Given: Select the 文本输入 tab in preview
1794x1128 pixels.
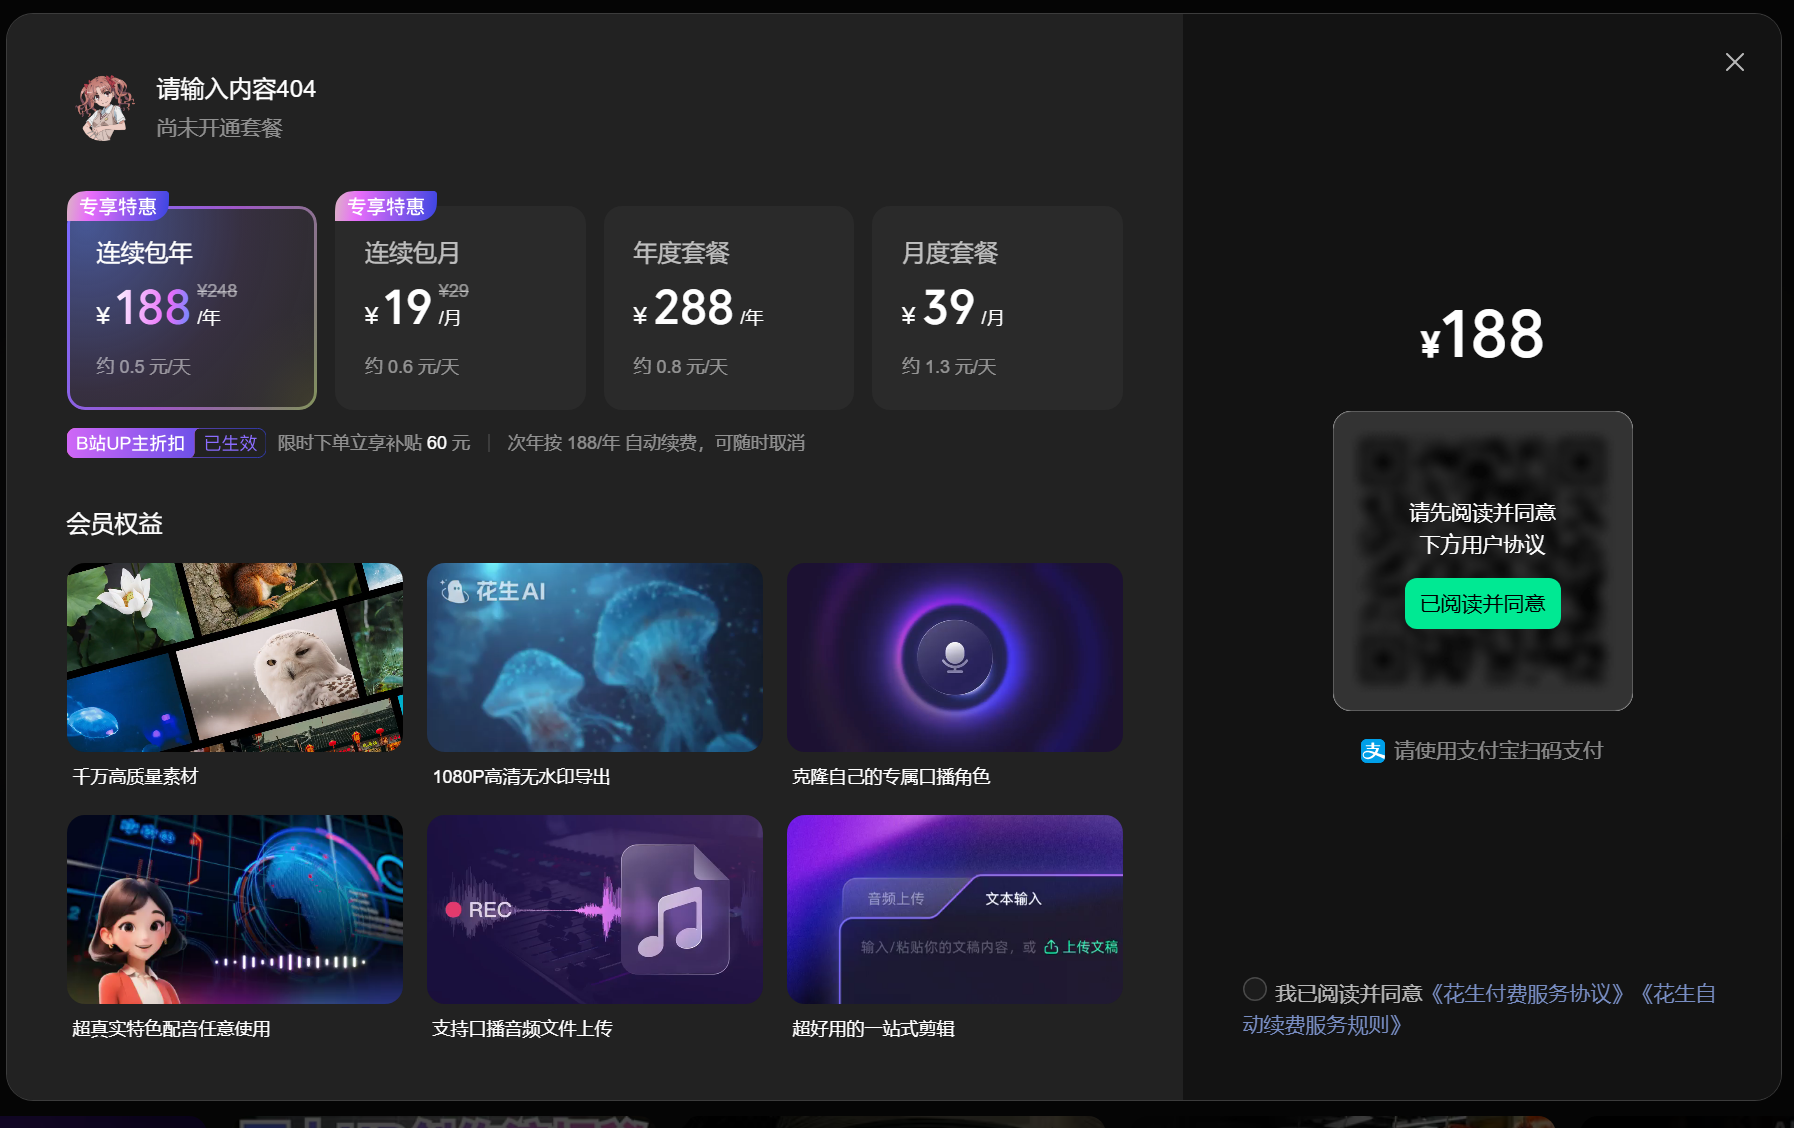Looking at the screenshot, I should 1013,899.
